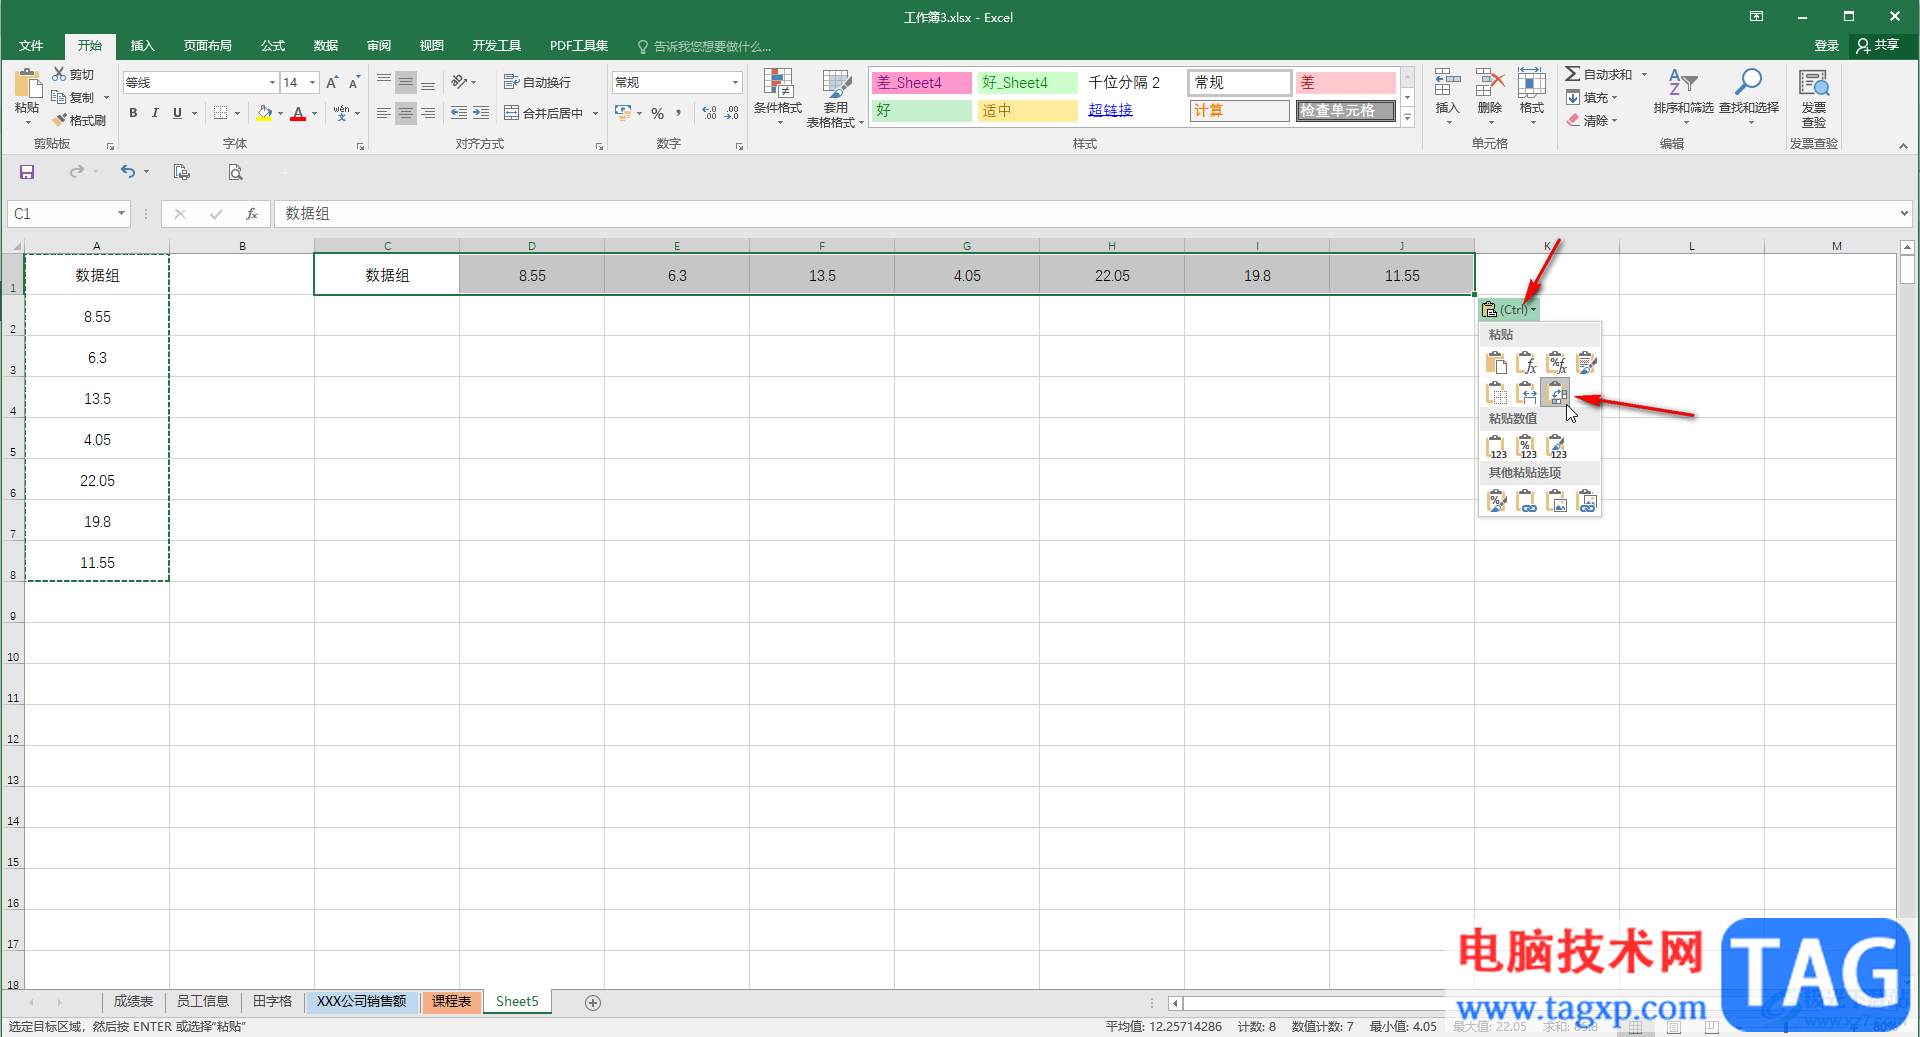Image resolution: width=1920 pixels, height=1037 pixels.
Task: Add a new sheet with plus icon
Action: [x=593, y=1002]
